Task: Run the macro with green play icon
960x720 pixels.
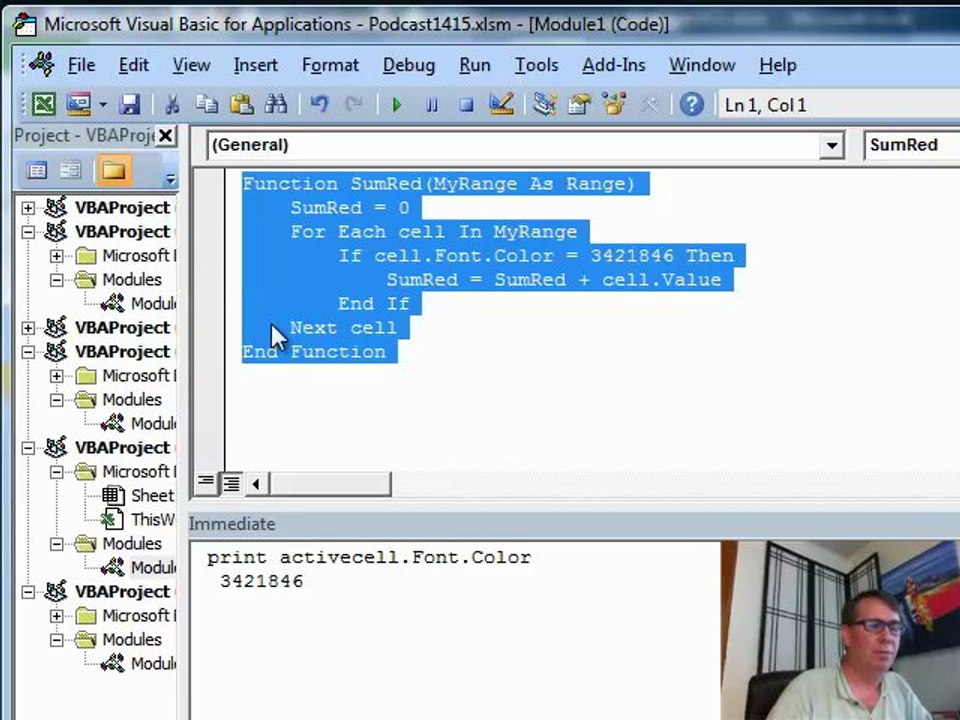Action: tap(396, 105)
